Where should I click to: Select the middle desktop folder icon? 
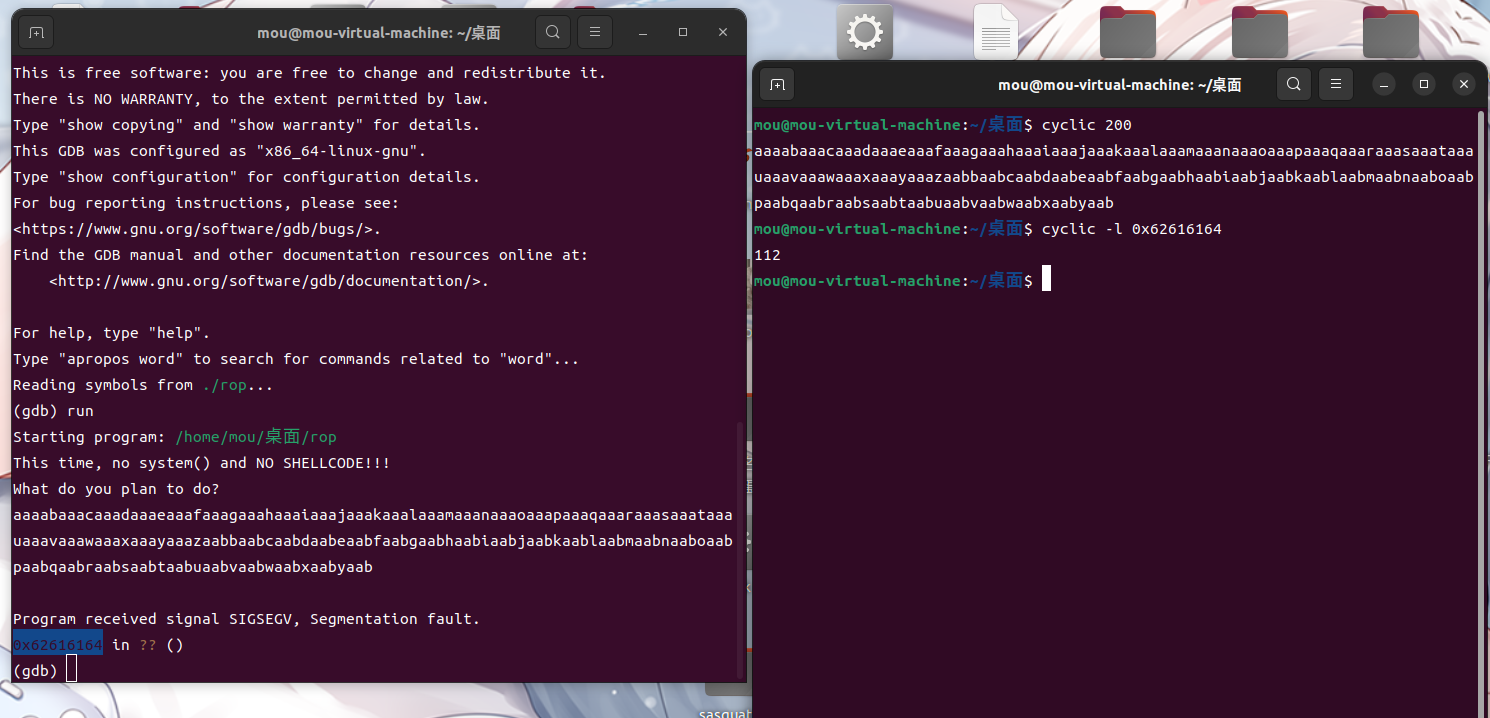(1259, 32)
